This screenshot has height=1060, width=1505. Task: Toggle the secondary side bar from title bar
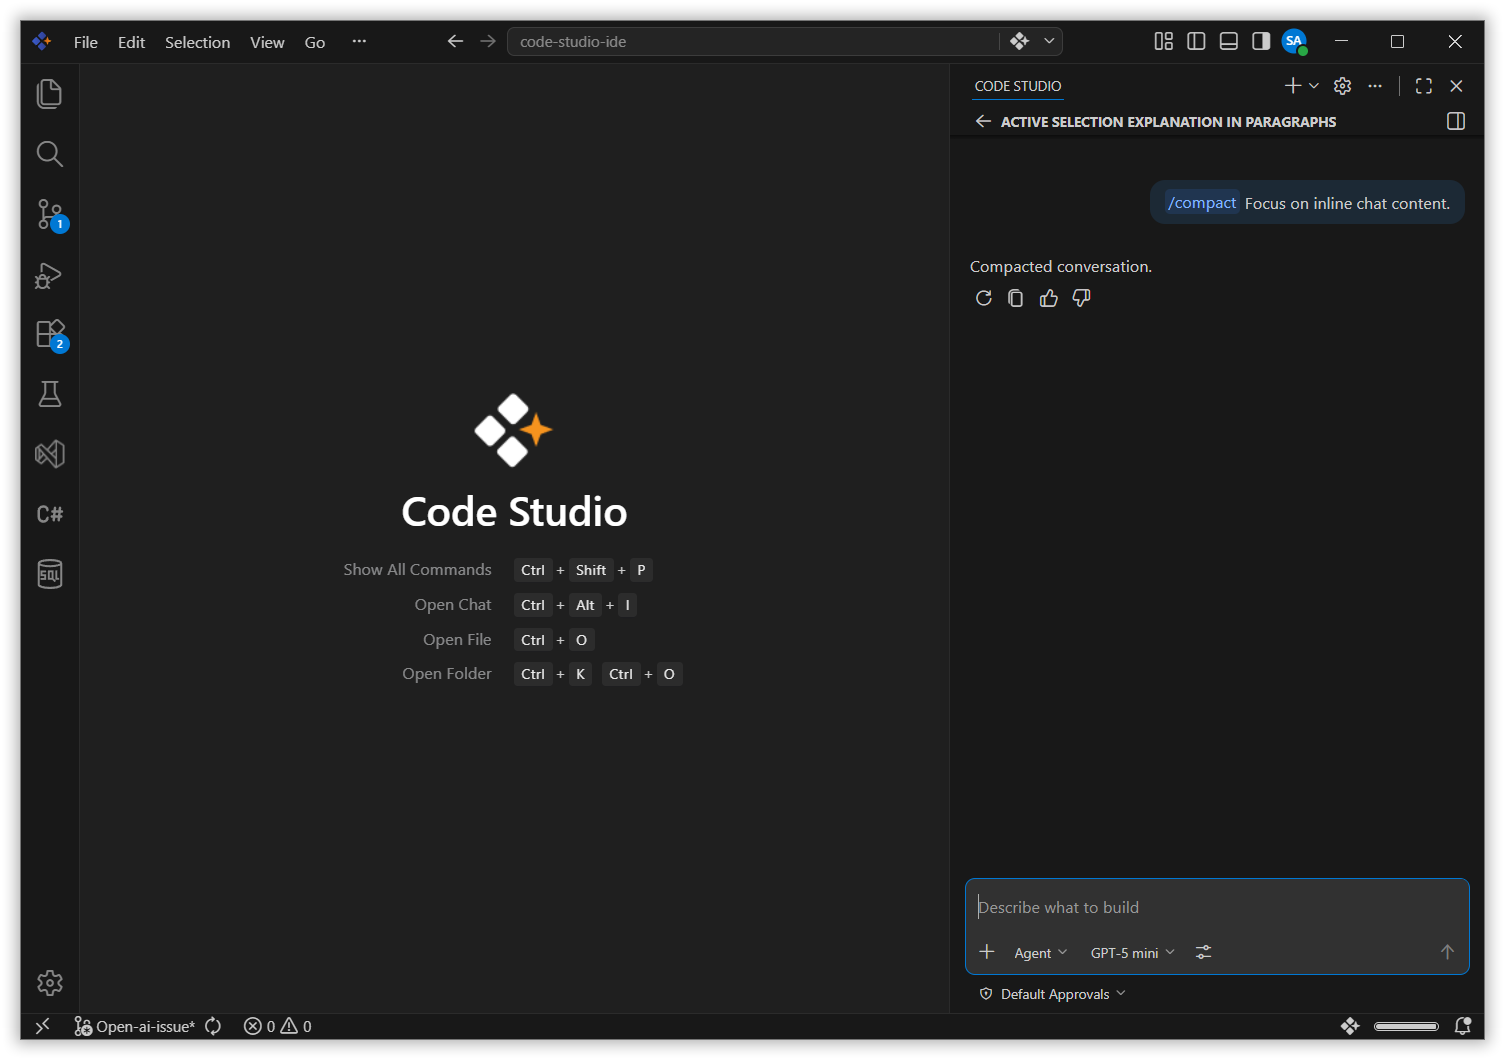tap(1261, 41)
